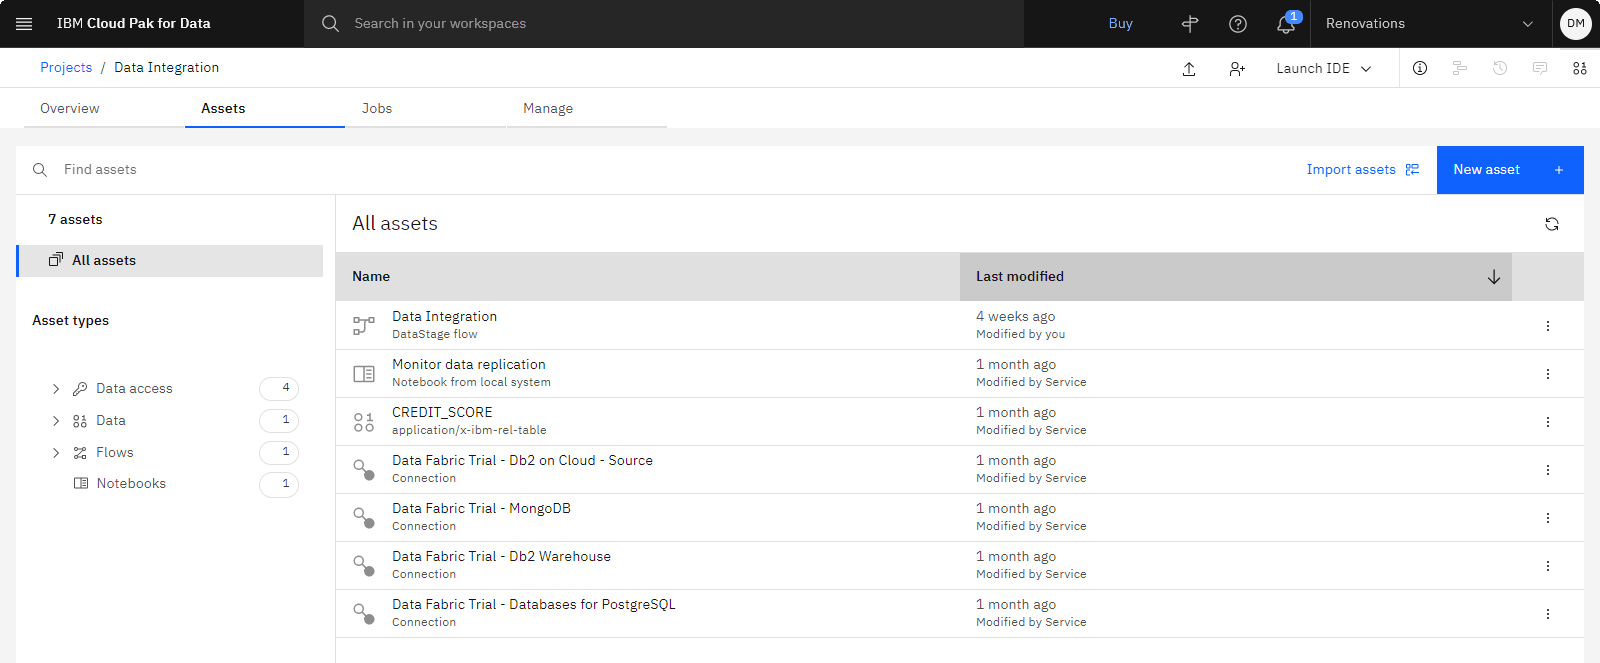Click the apps grid icon in project toolbar
Screen dimensions: 1600x663
coord(1580,68)
